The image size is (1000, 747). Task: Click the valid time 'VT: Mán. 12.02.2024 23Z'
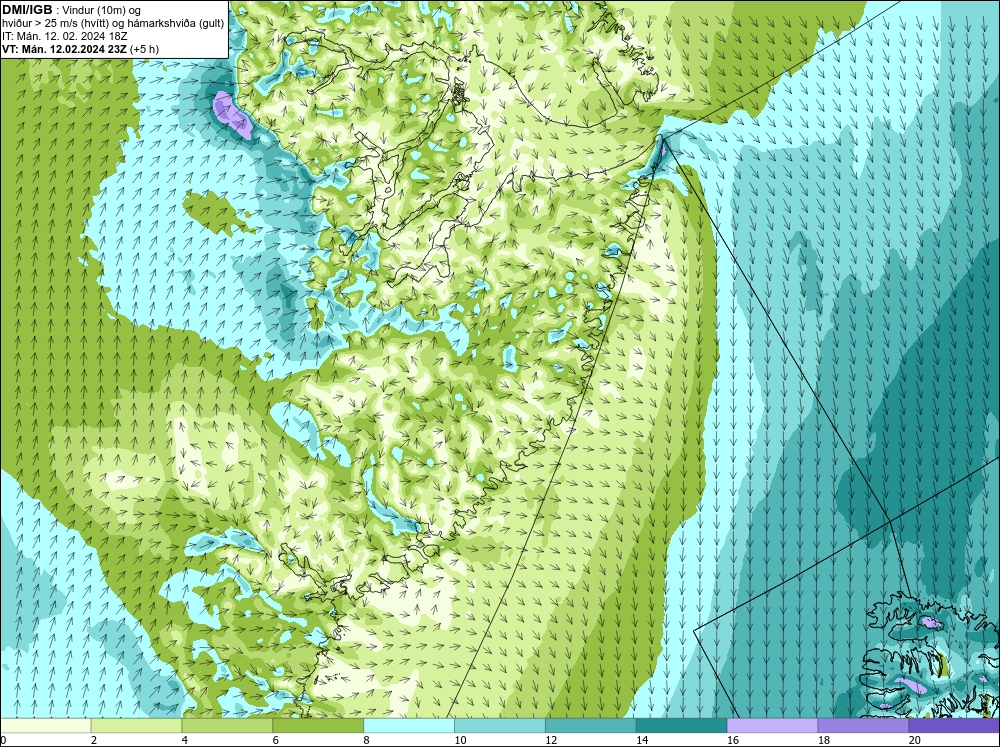coord(64,49)
